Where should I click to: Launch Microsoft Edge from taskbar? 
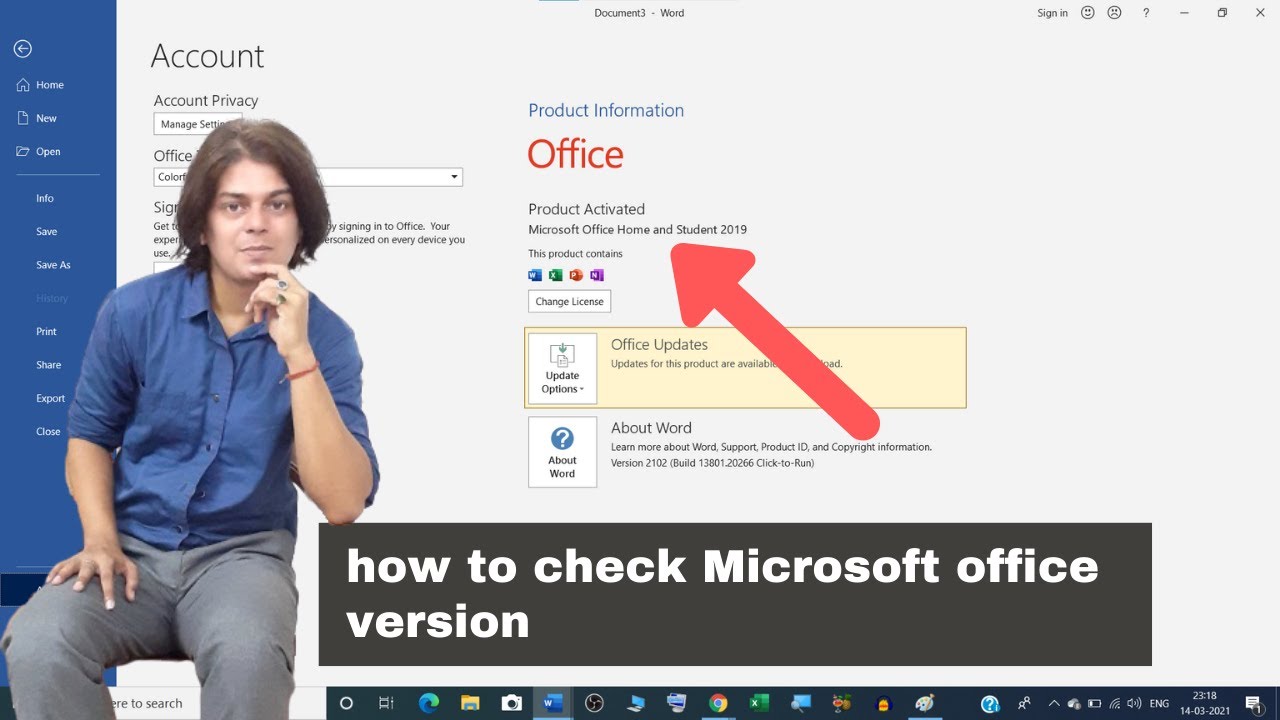429,703
